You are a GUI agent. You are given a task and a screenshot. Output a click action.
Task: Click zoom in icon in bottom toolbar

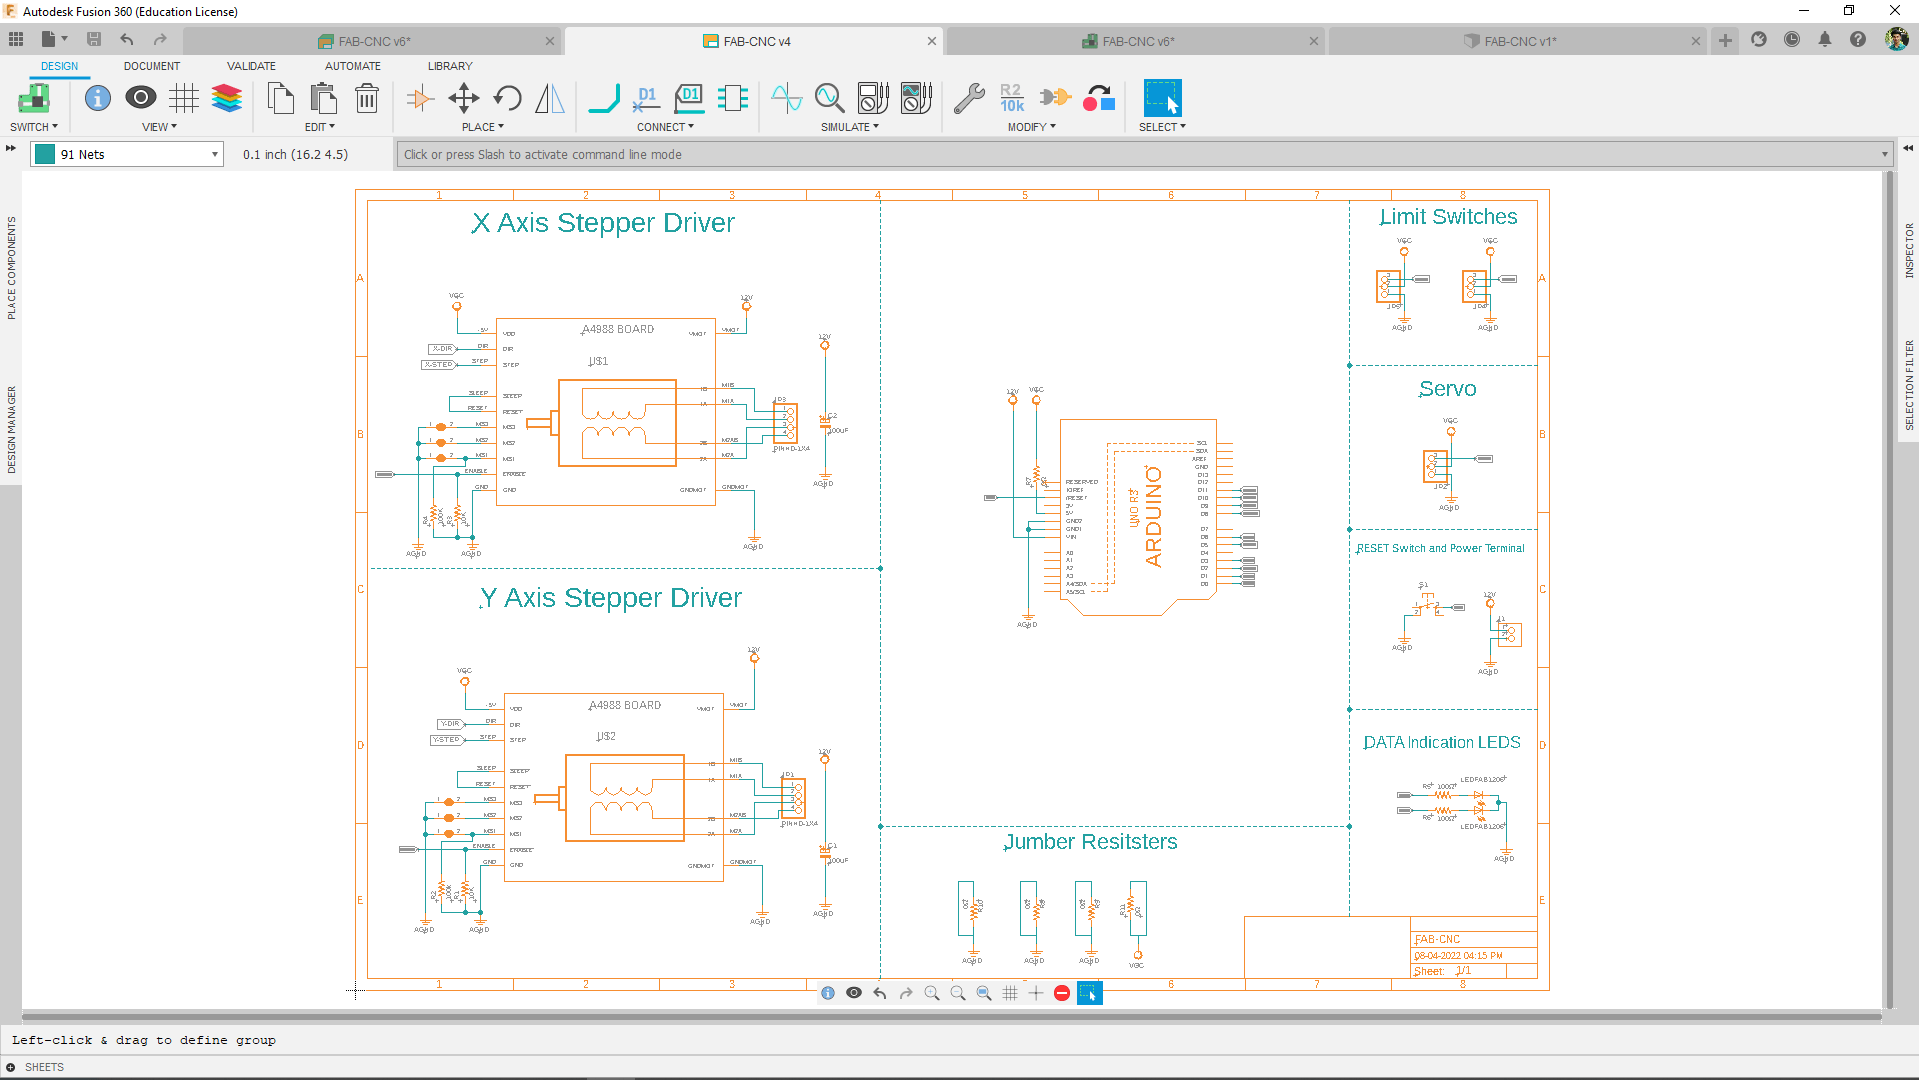[932, 993]
